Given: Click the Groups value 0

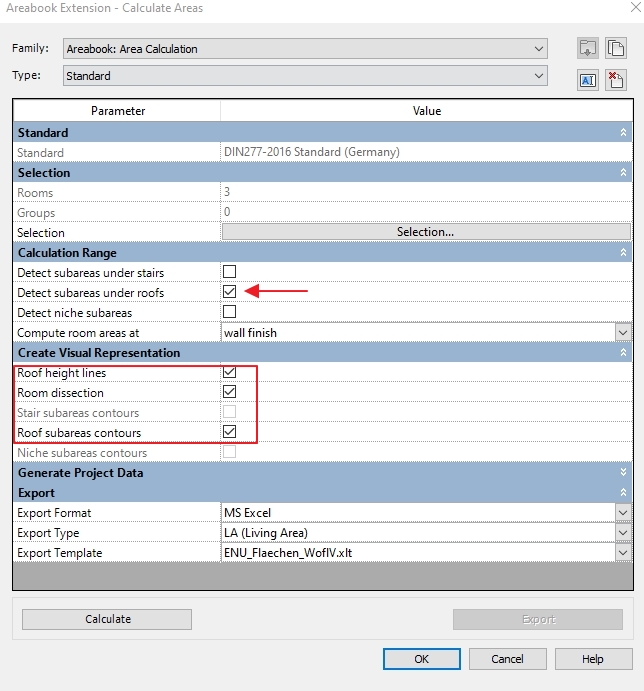Looking at the screenshot, I should 227,212.
